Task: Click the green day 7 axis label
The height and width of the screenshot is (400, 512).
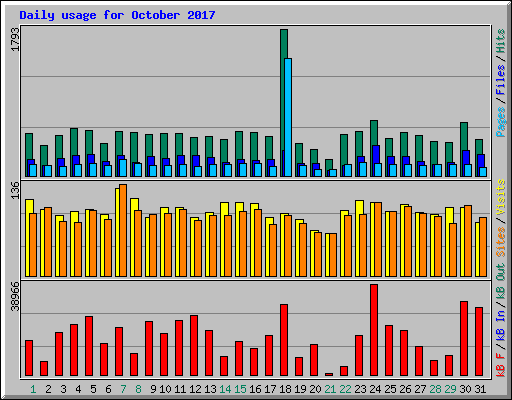Action: pos(123,389)
